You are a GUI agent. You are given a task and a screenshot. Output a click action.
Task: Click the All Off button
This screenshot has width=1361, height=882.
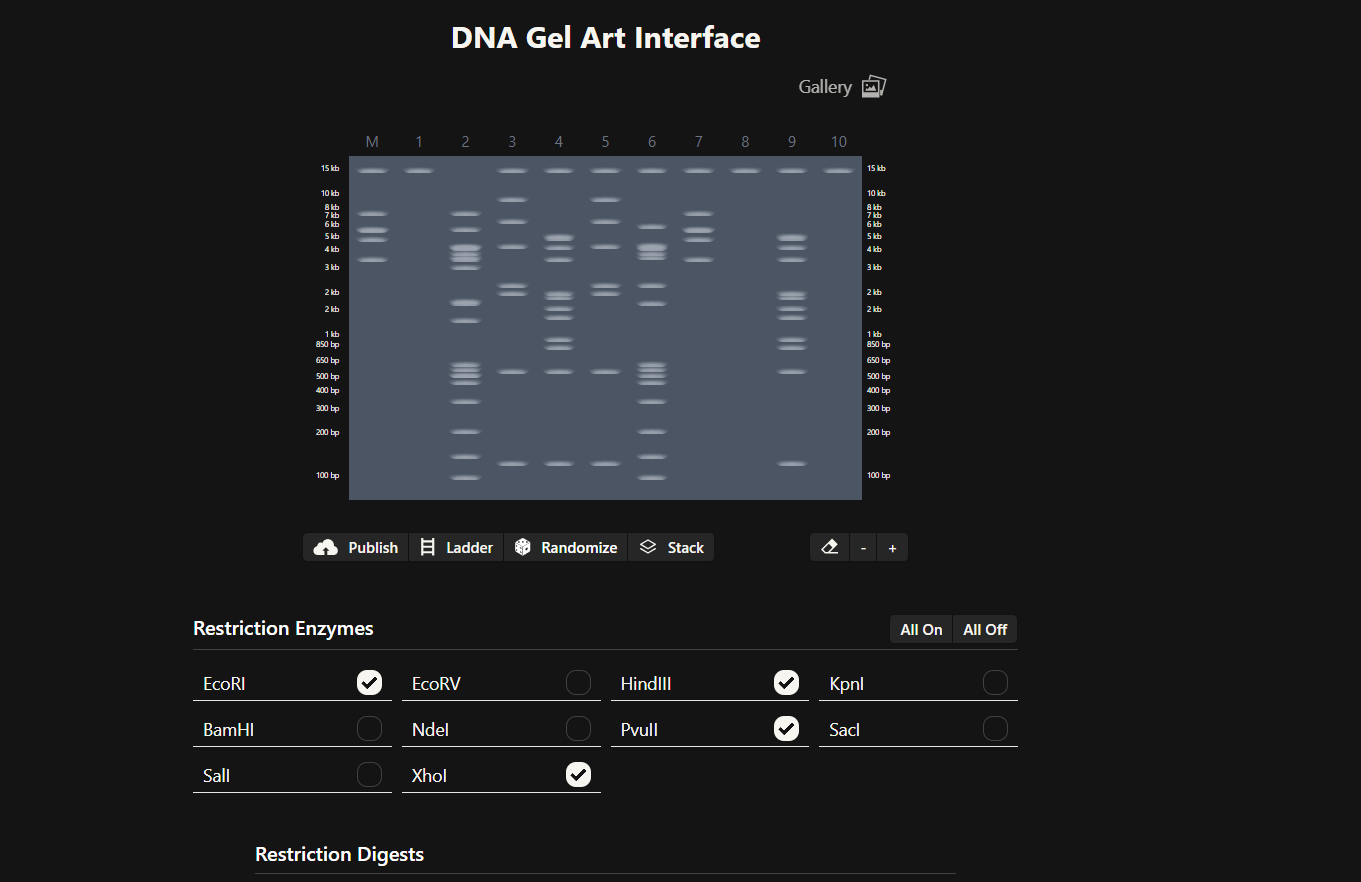[x=984, y=629]
